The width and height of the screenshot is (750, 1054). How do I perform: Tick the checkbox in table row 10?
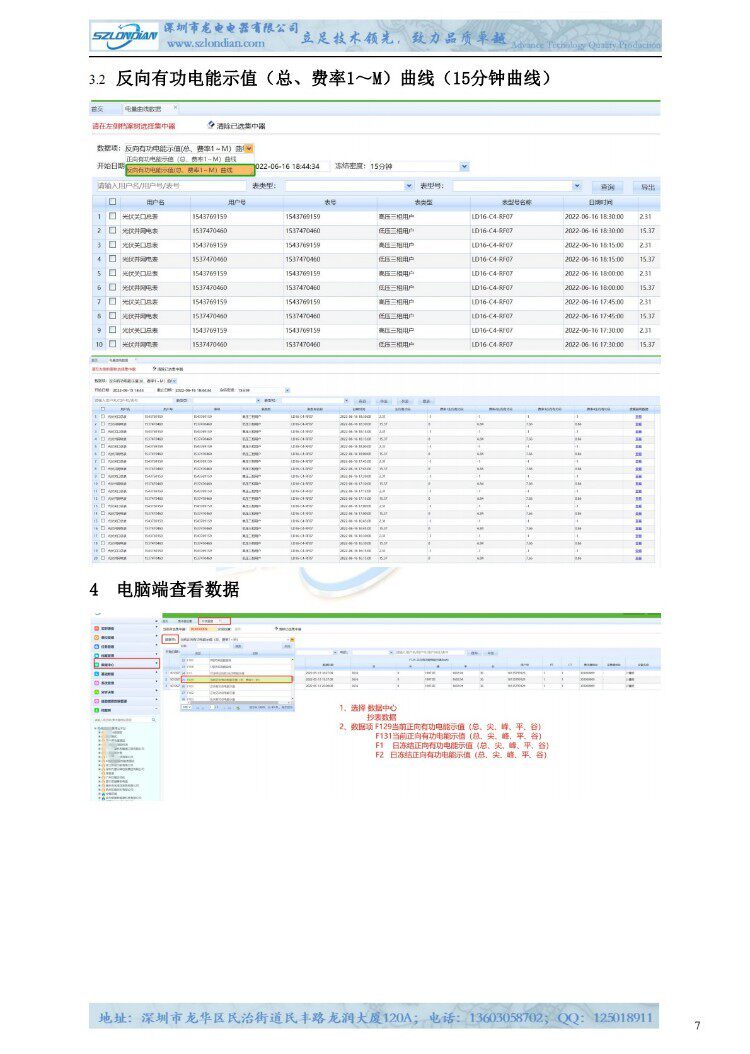point(112,343)
